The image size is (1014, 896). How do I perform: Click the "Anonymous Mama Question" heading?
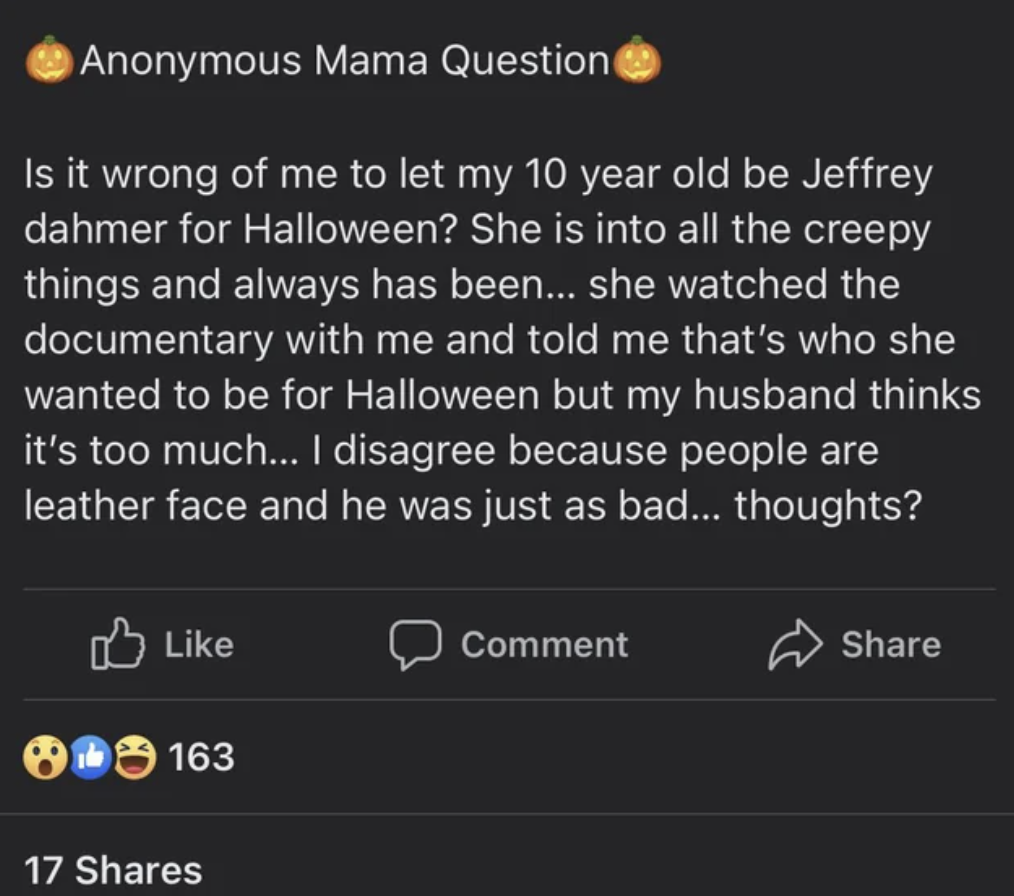[343, 61]
